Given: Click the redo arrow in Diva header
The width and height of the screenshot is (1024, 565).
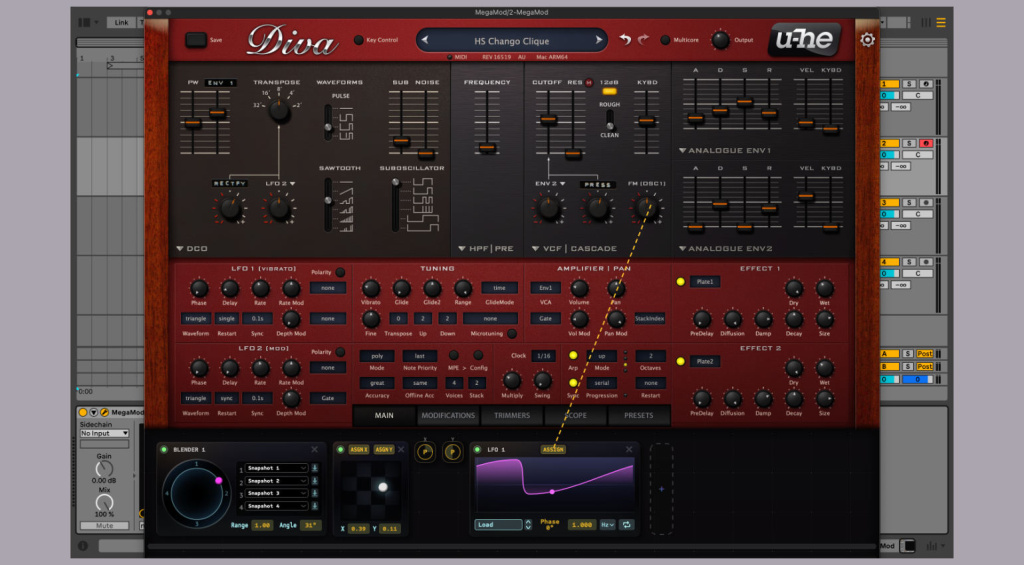Looking at the screenshot, I should [x=643, y=40].
